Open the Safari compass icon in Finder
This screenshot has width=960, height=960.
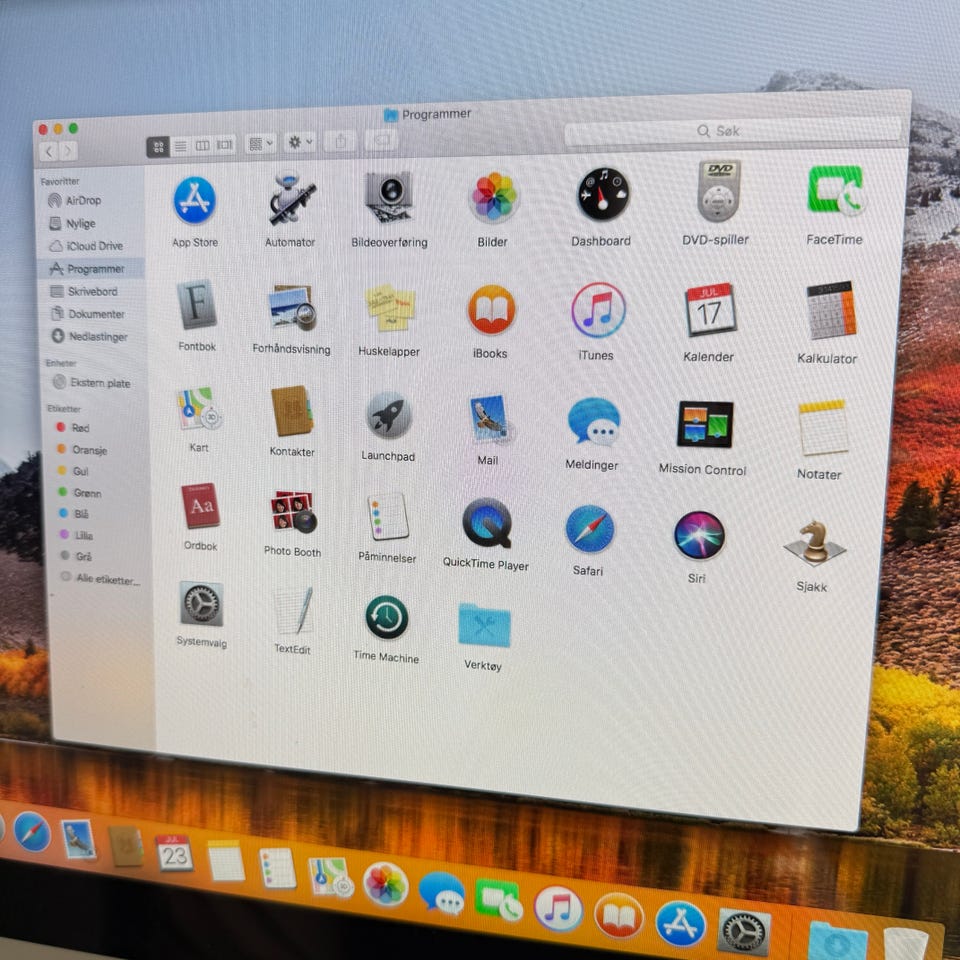click(x=590, y=528)
